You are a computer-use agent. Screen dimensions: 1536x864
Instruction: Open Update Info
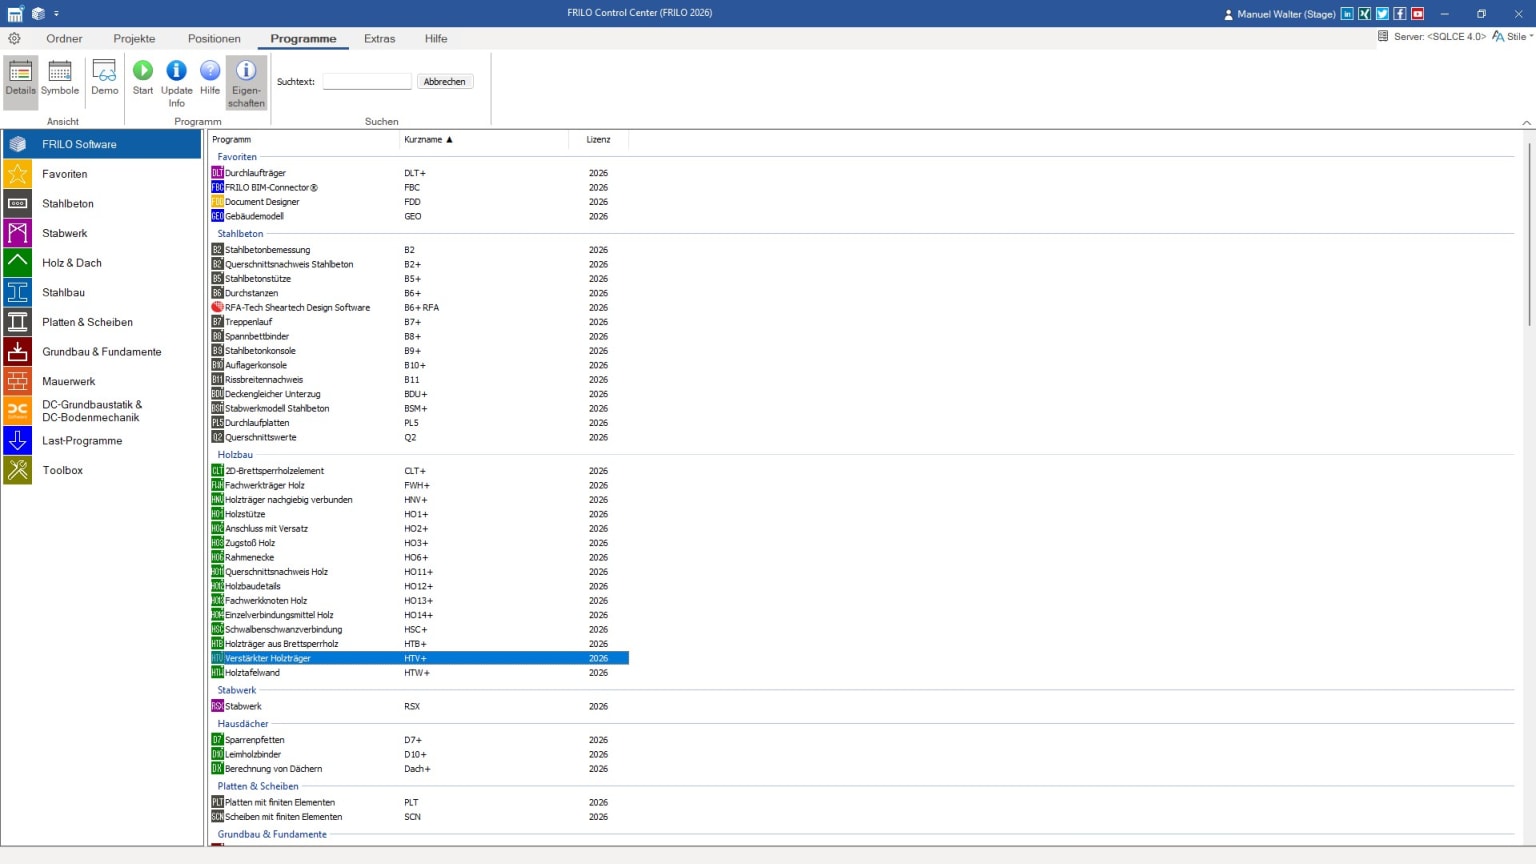(x=176, y=83)
